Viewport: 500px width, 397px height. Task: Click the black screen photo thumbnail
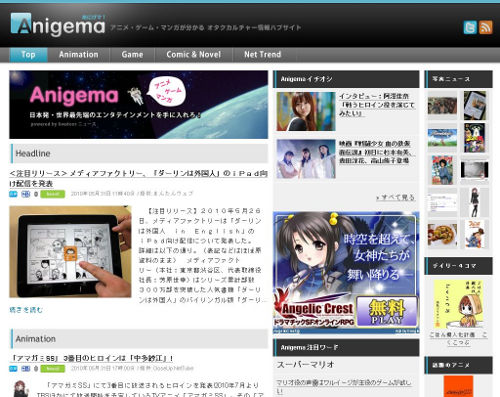pos(475,170)
